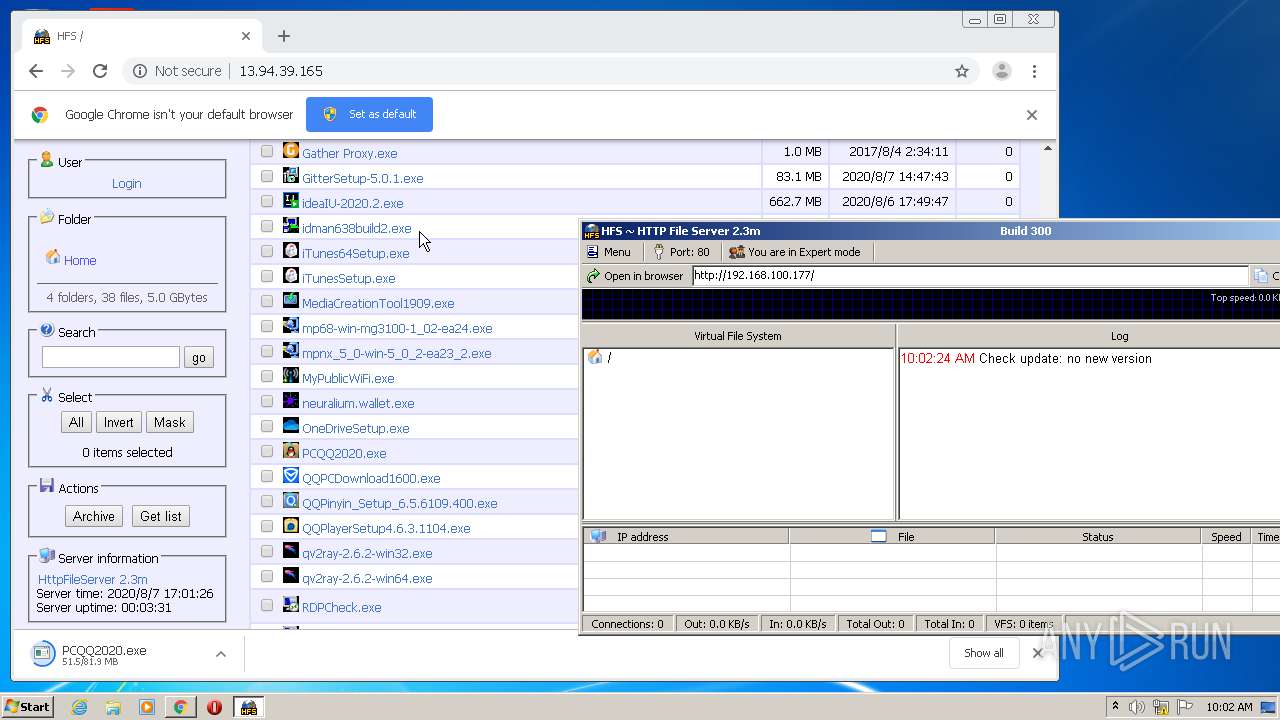This screenshot has width=1280, height=720.
Task: Click the Archive button
Action: coord(94,516)
